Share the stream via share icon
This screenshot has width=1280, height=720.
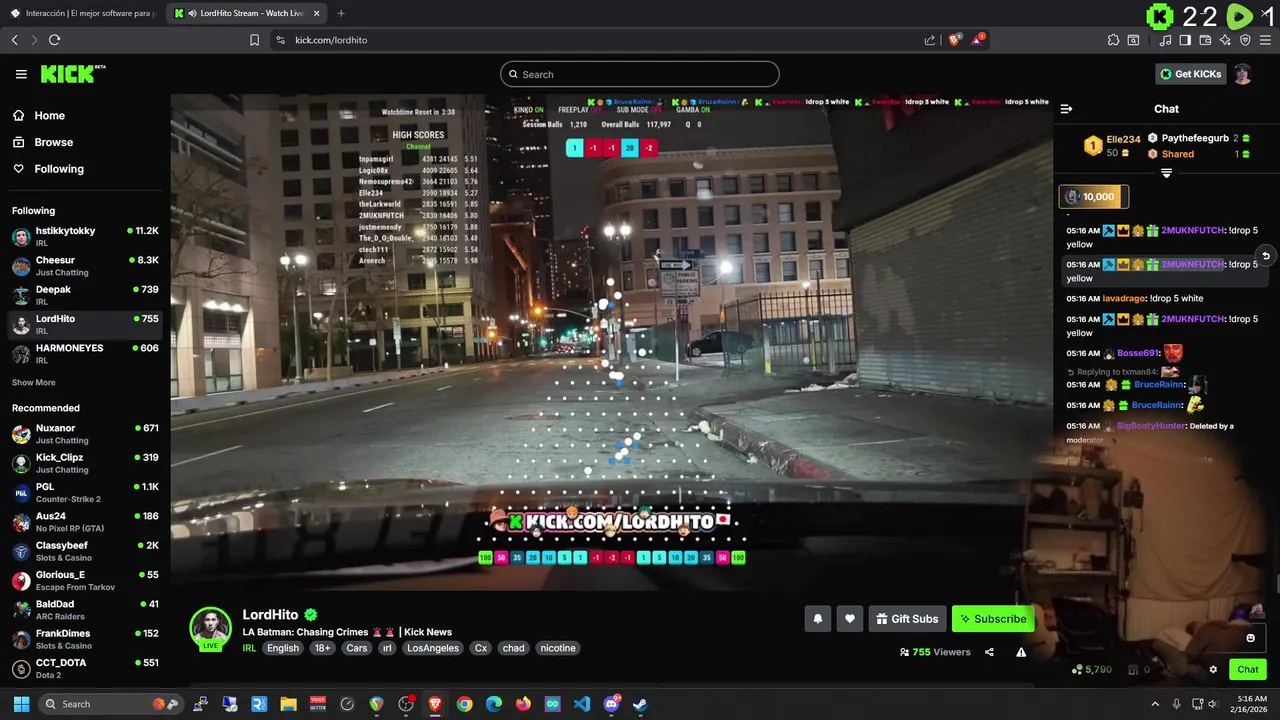989,652
